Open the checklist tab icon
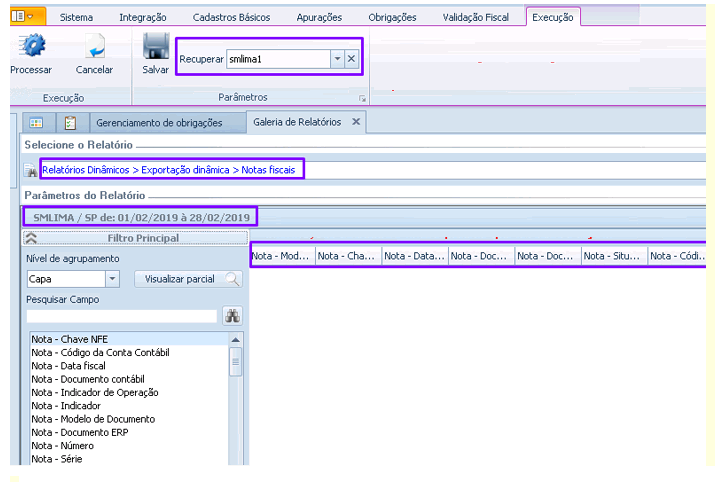 [70, 123]
